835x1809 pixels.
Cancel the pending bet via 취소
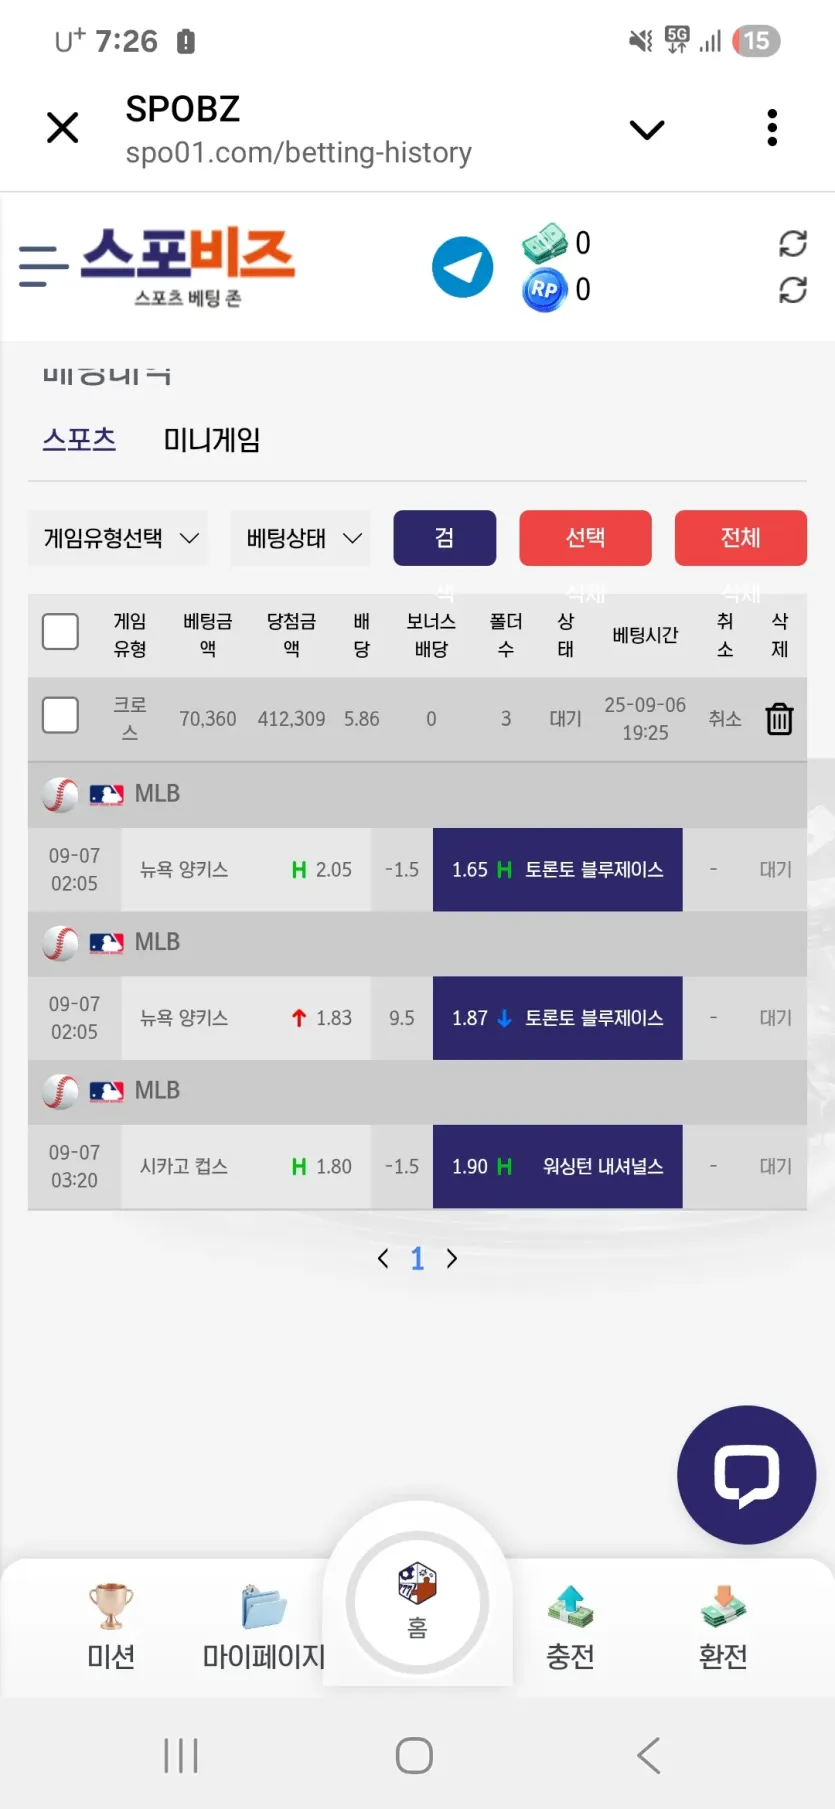[725, 719]
